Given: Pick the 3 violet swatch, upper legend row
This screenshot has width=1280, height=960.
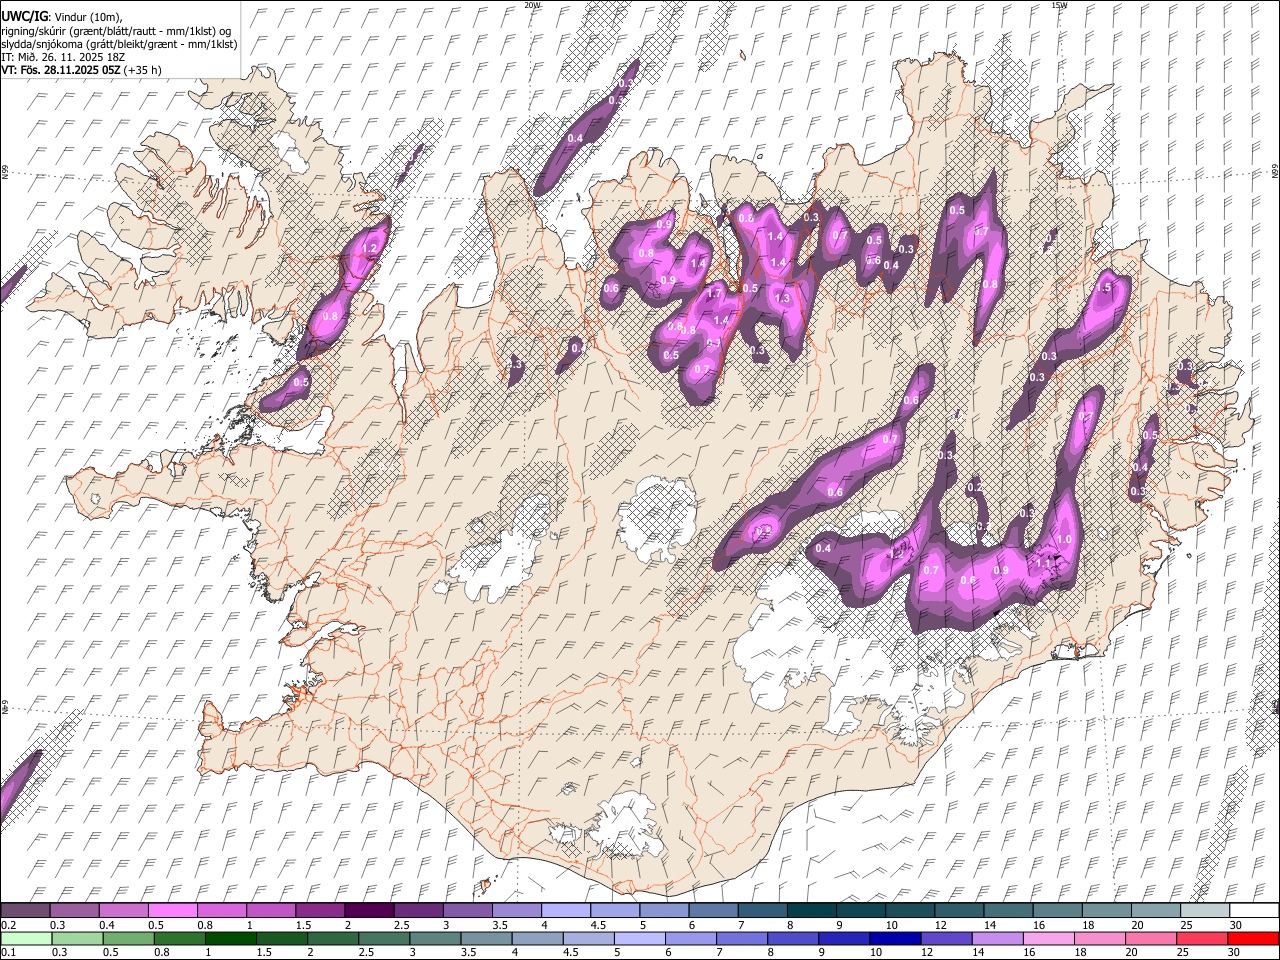Looking at the screenshot, I should 467,910.
